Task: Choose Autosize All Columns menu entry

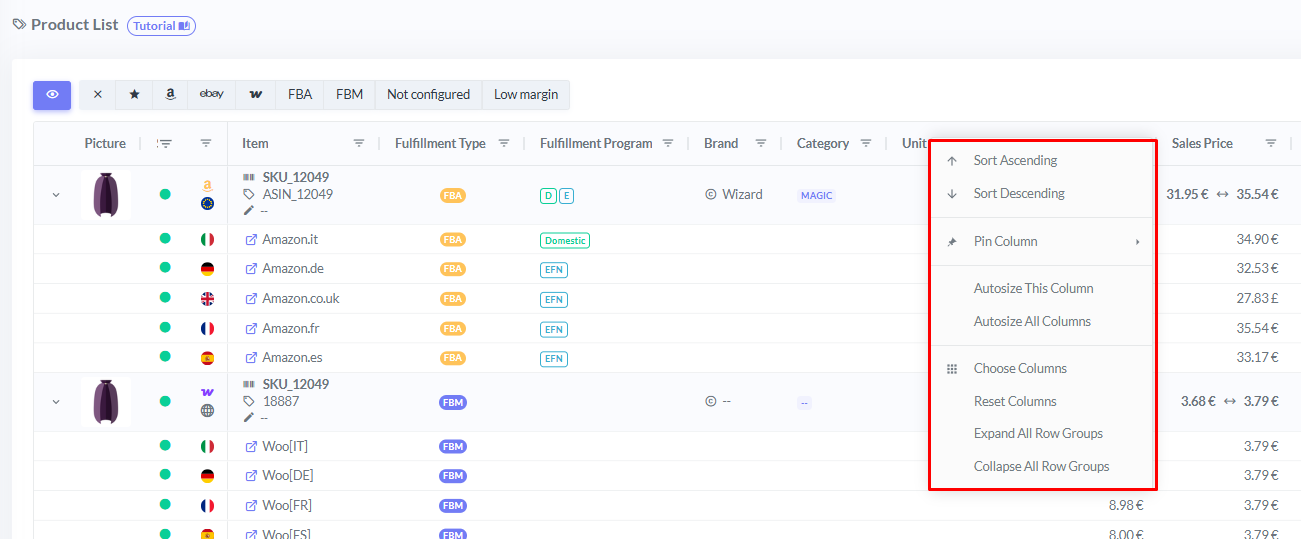Action: [x=1032, y=322]
